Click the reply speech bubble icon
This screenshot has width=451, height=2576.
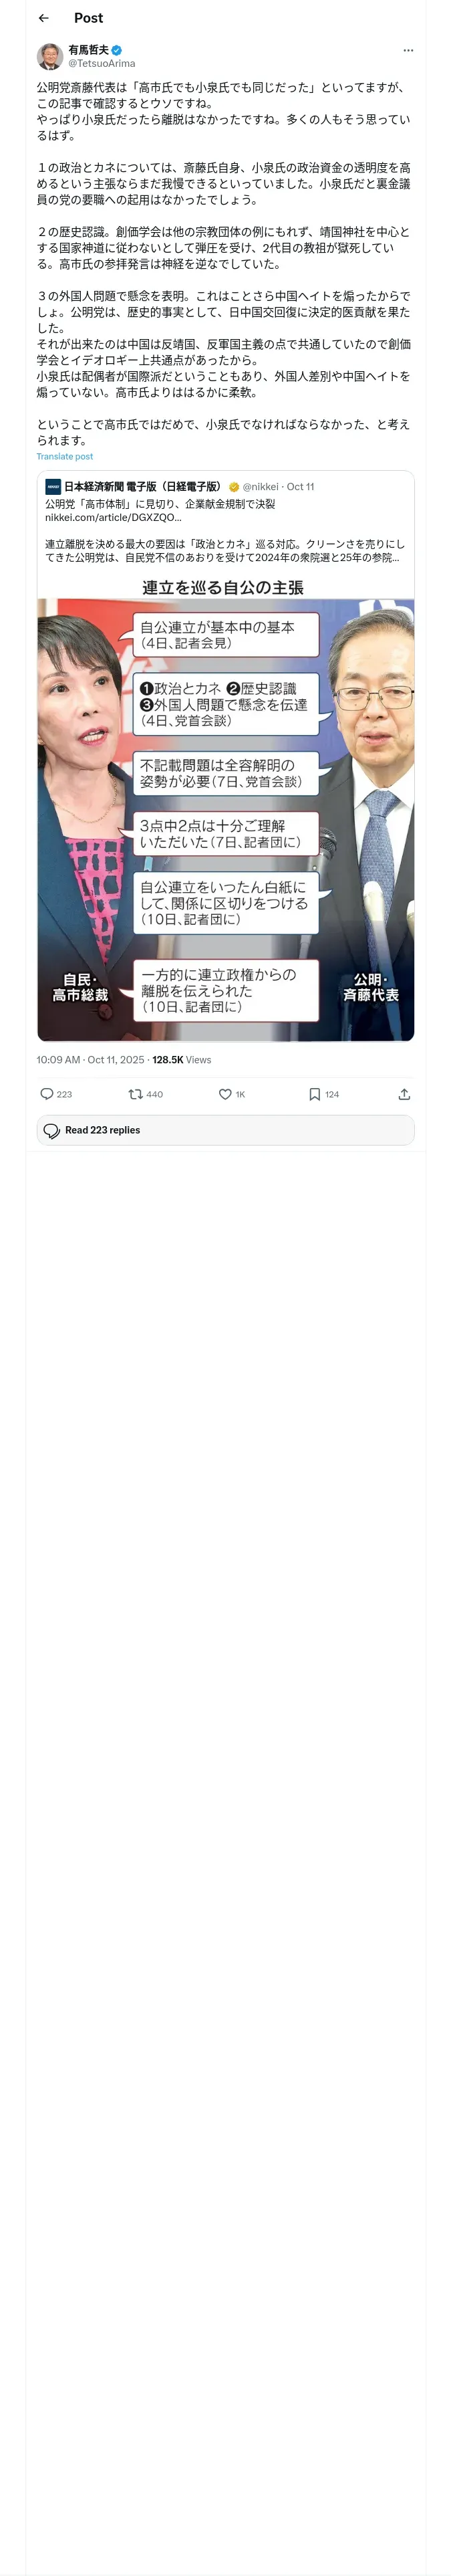(x=47, y=1094)
